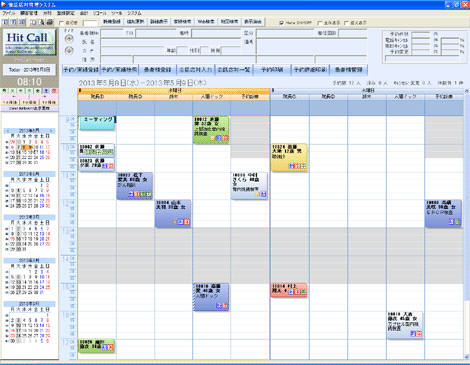This screenshot has width=470, height=365.
Task: Select the cyan ミーティング appointment block
Action: pyautogui.click(x=97, y=123)
